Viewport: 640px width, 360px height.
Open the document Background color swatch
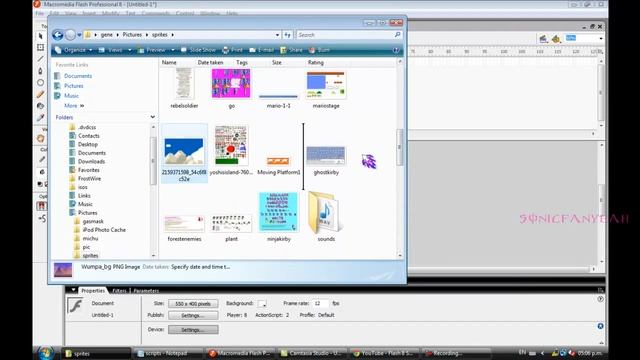[x=262, y=304]
